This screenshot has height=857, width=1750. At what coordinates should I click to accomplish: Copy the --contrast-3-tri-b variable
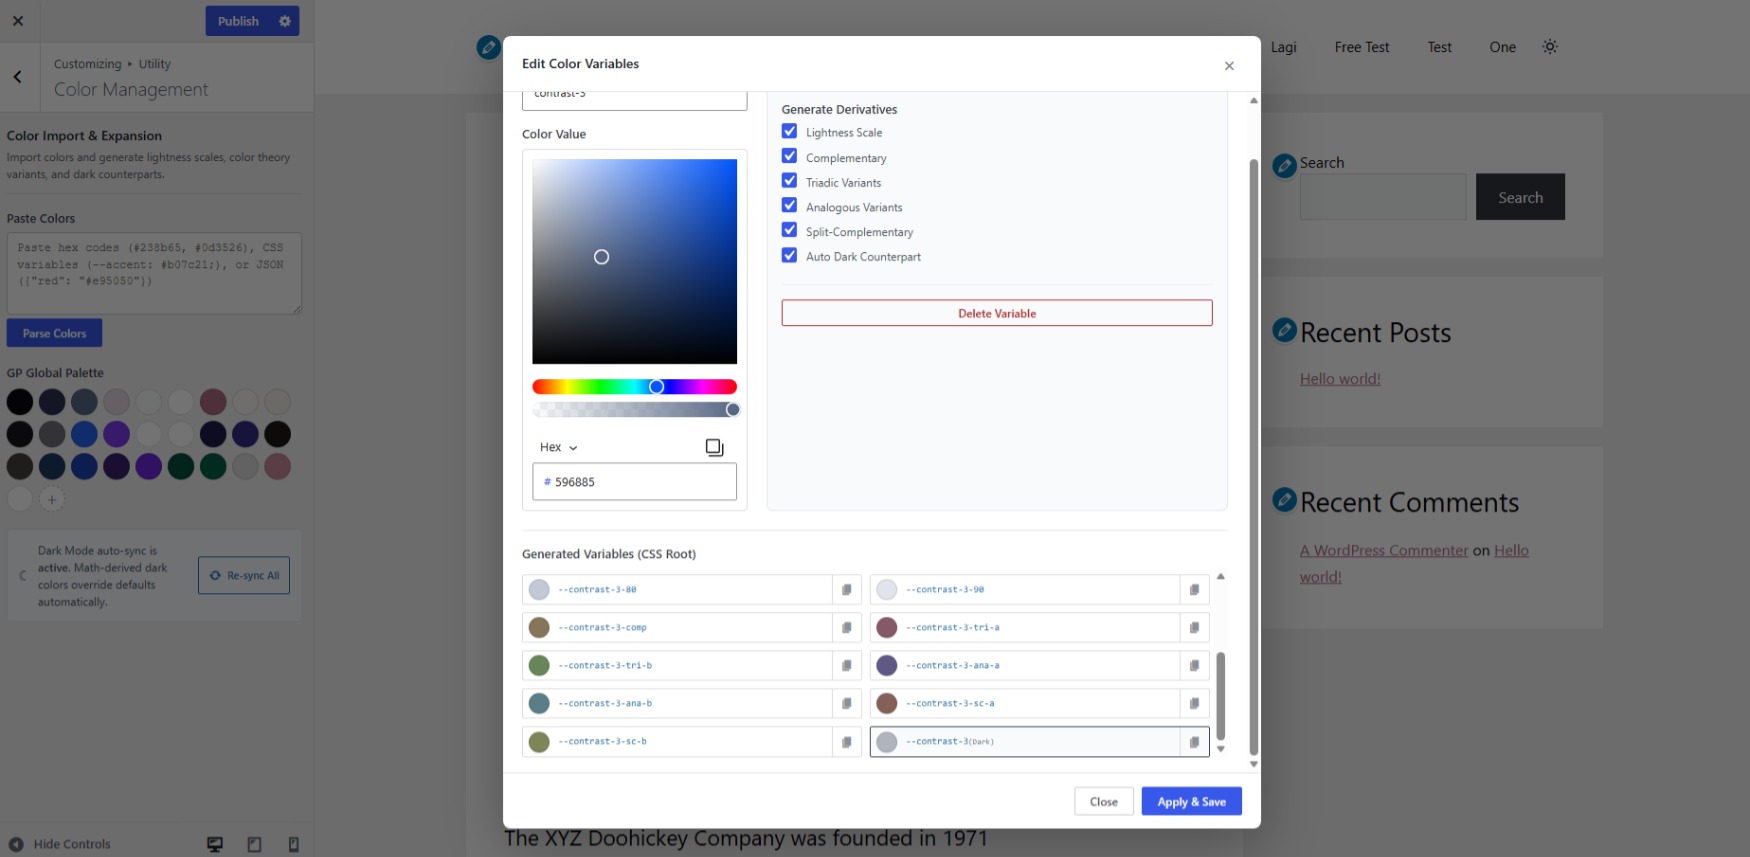tap(846, 666)
